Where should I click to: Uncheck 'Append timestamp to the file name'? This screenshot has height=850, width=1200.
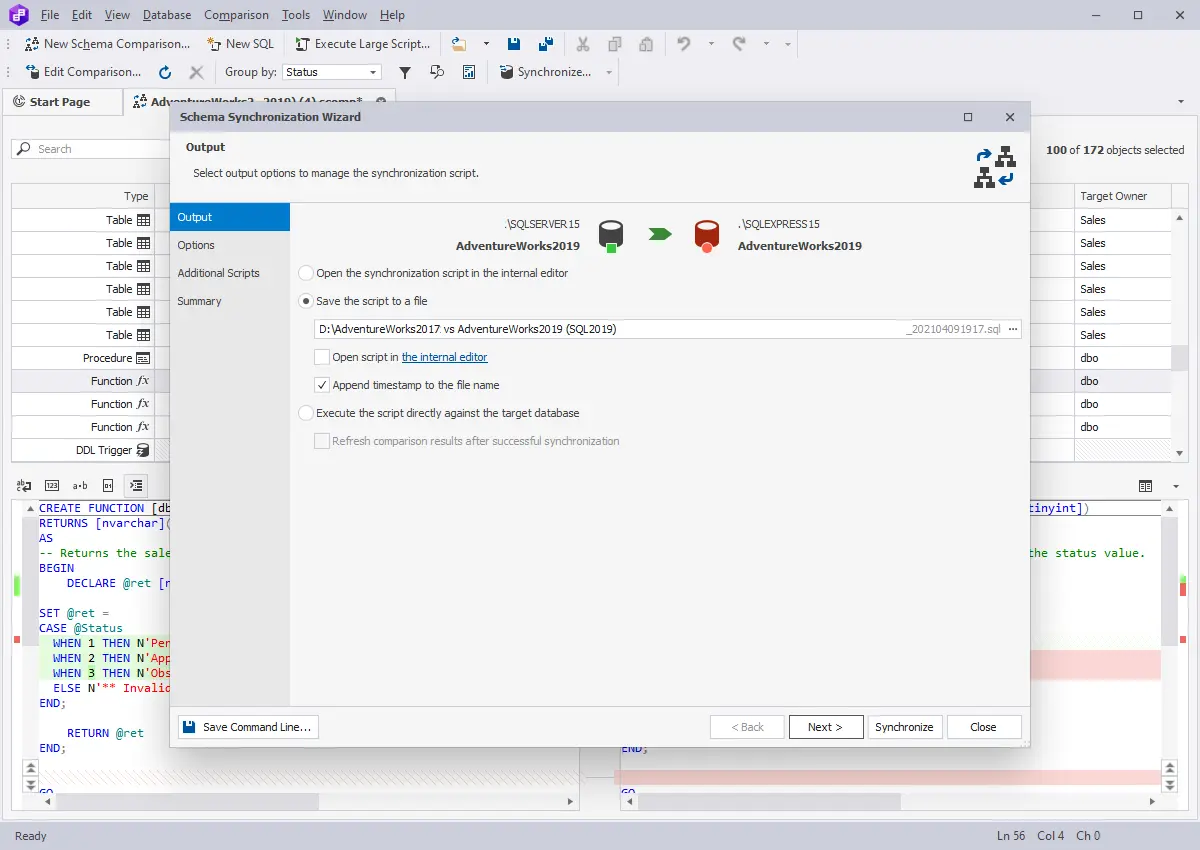(322, 385)
